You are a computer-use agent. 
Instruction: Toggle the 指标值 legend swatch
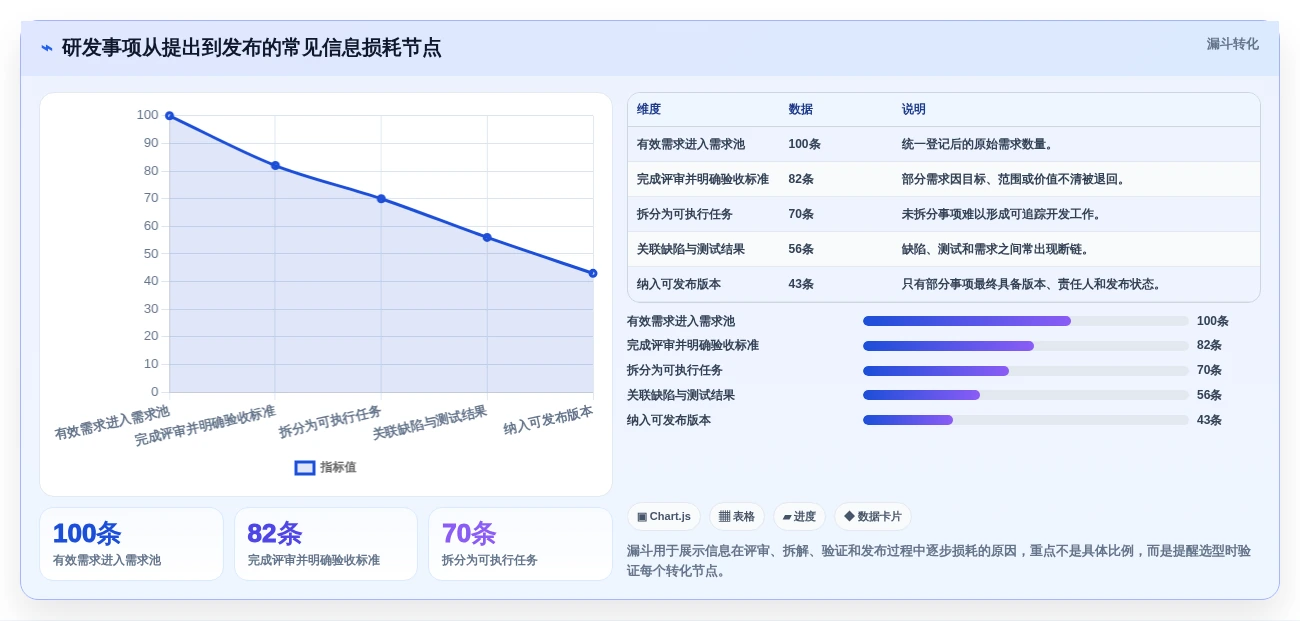click(305, 467)
